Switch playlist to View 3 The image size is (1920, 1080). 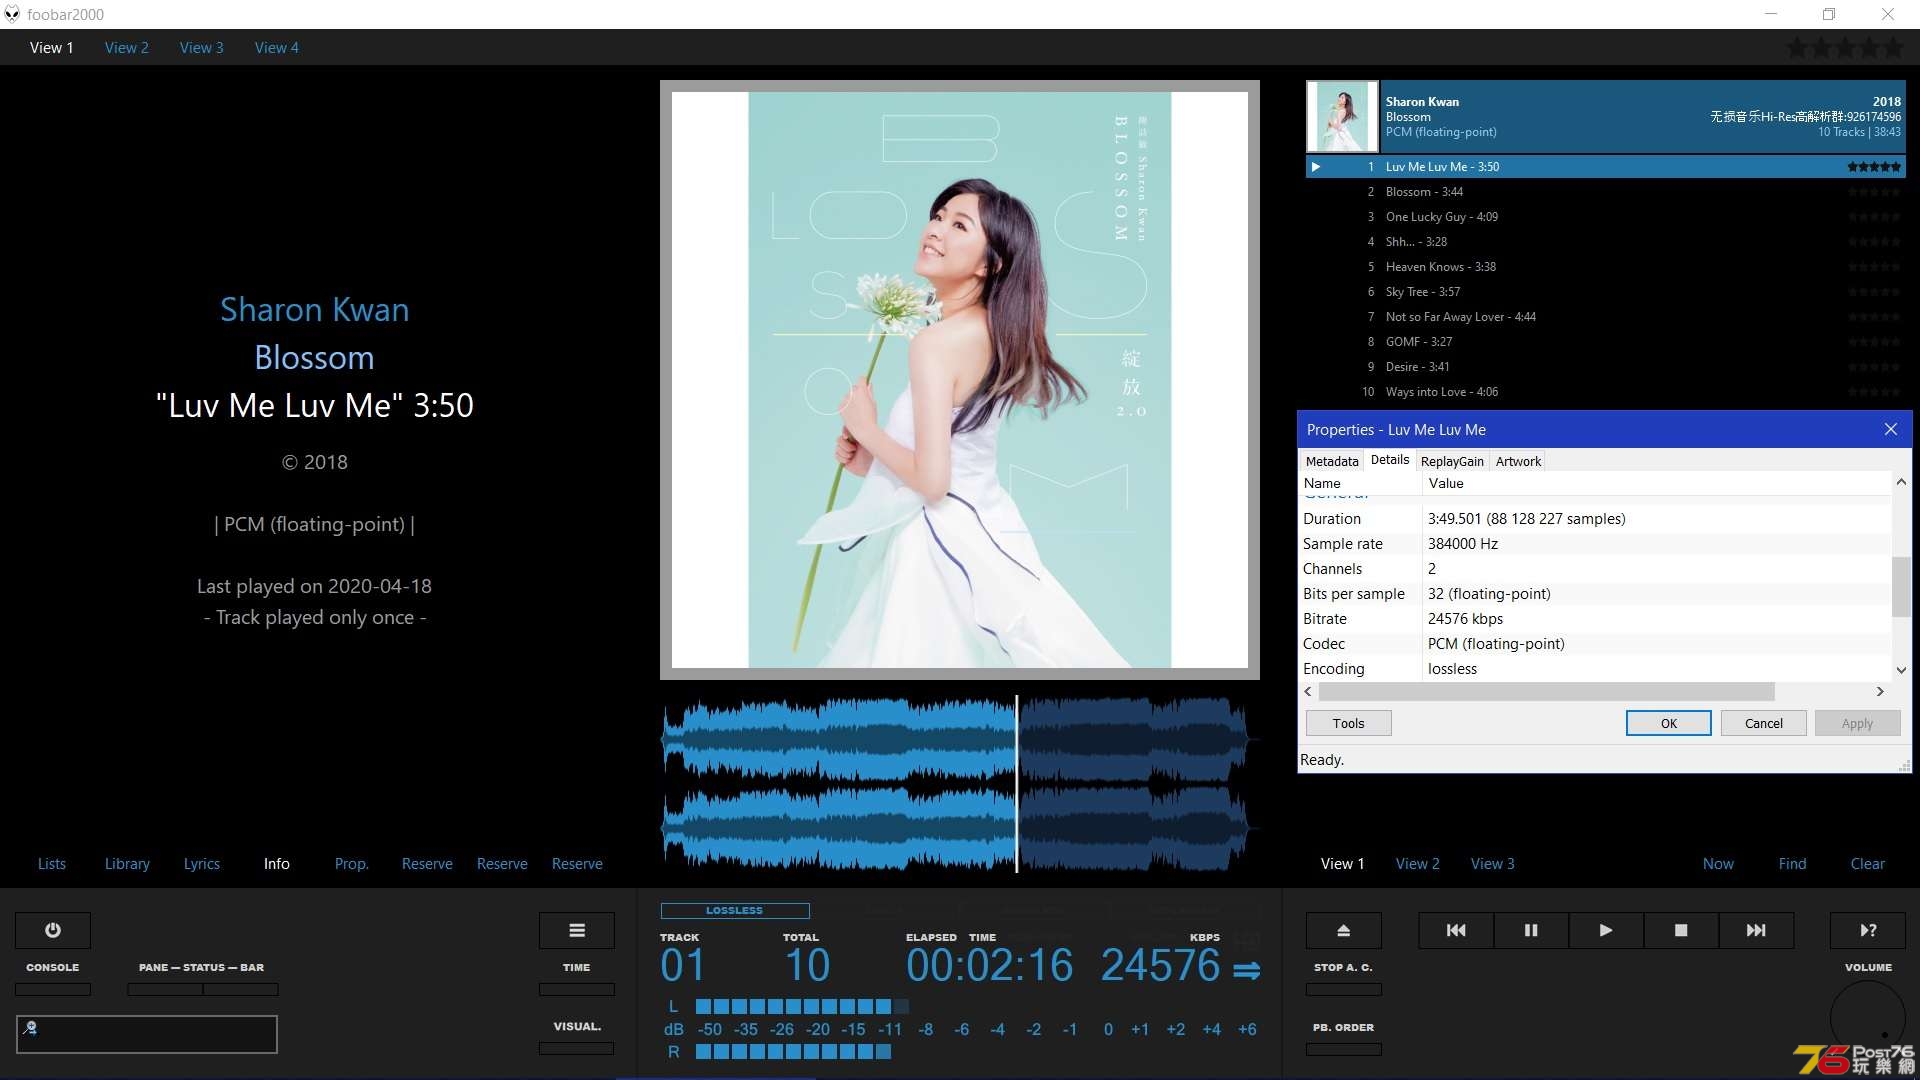(x=1493, y=863)
